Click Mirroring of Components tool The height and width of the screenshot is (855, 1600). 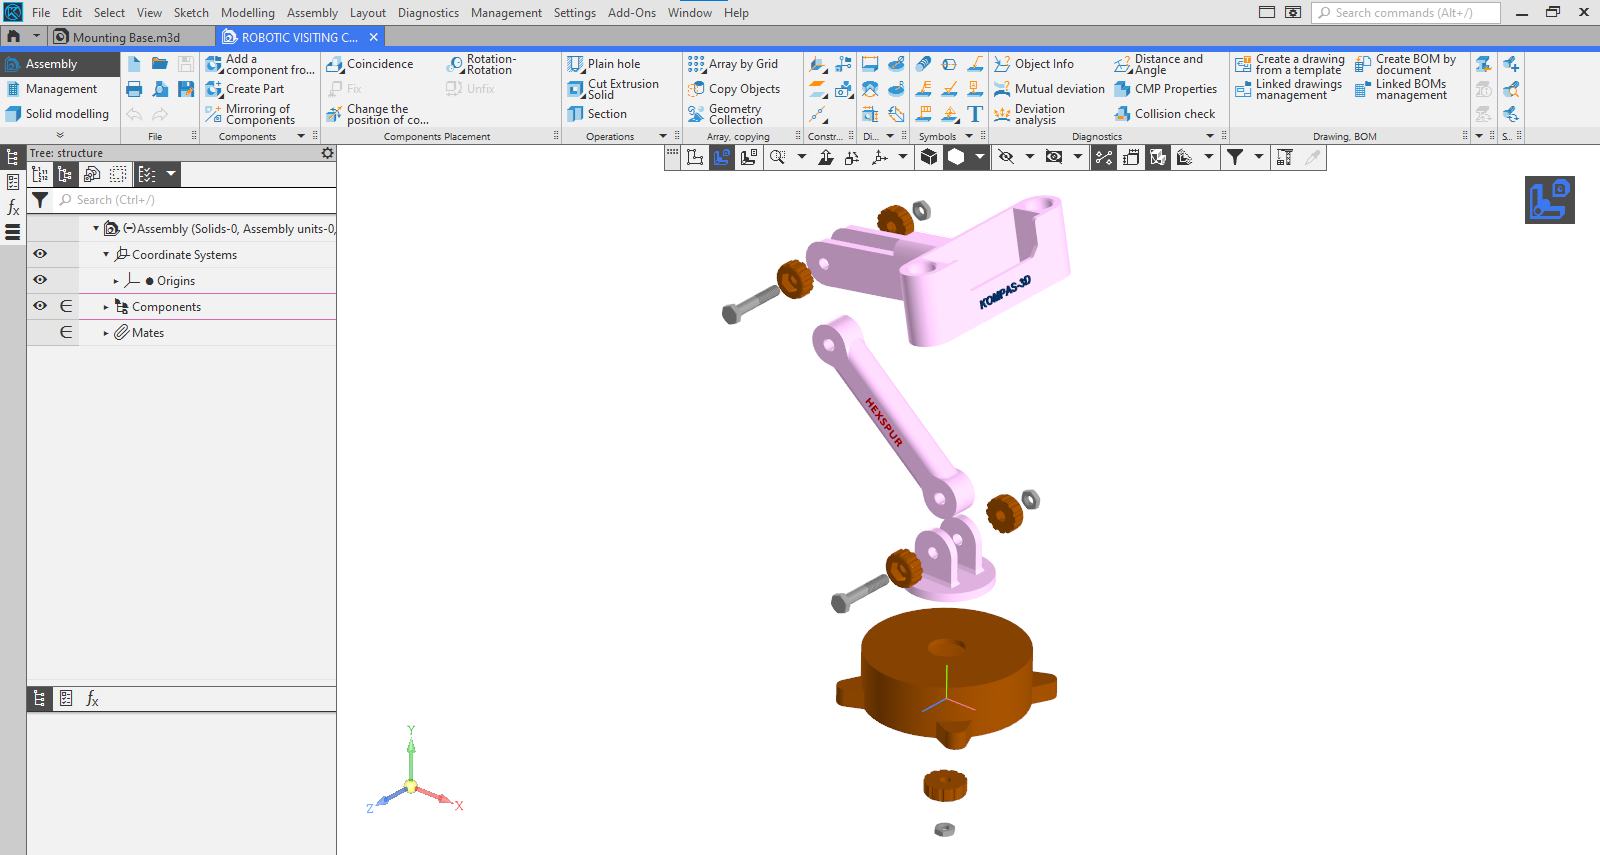251,114
